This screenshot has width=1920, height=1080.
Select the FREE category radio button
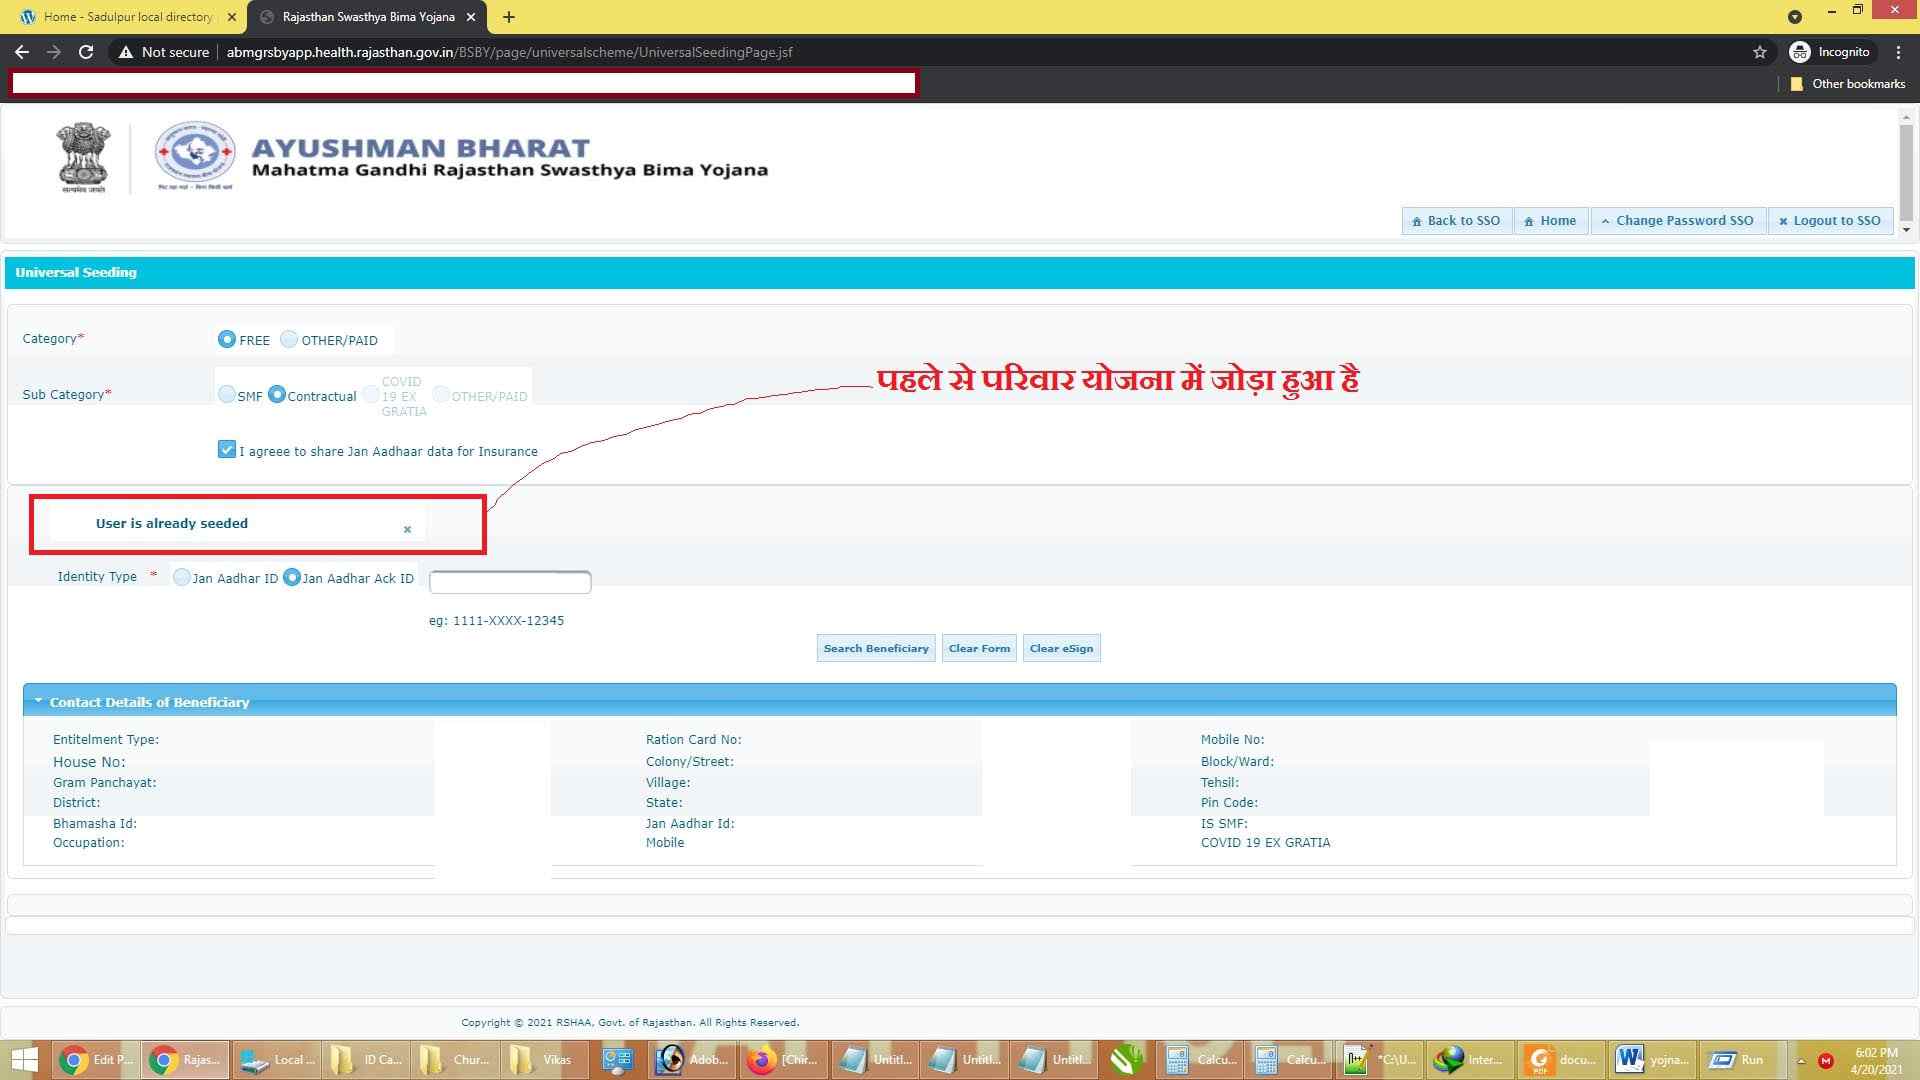pyautogui.click(x=227, y=339)
